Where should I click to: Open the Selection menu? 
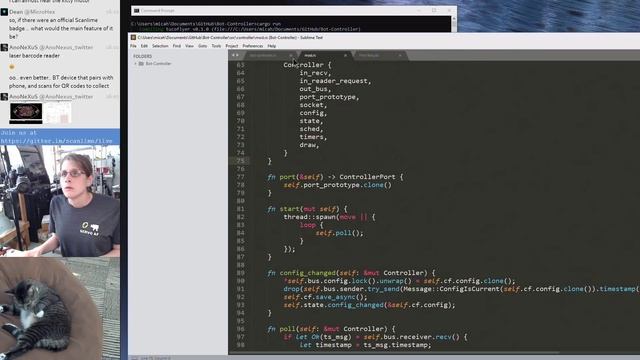(160, 46)
